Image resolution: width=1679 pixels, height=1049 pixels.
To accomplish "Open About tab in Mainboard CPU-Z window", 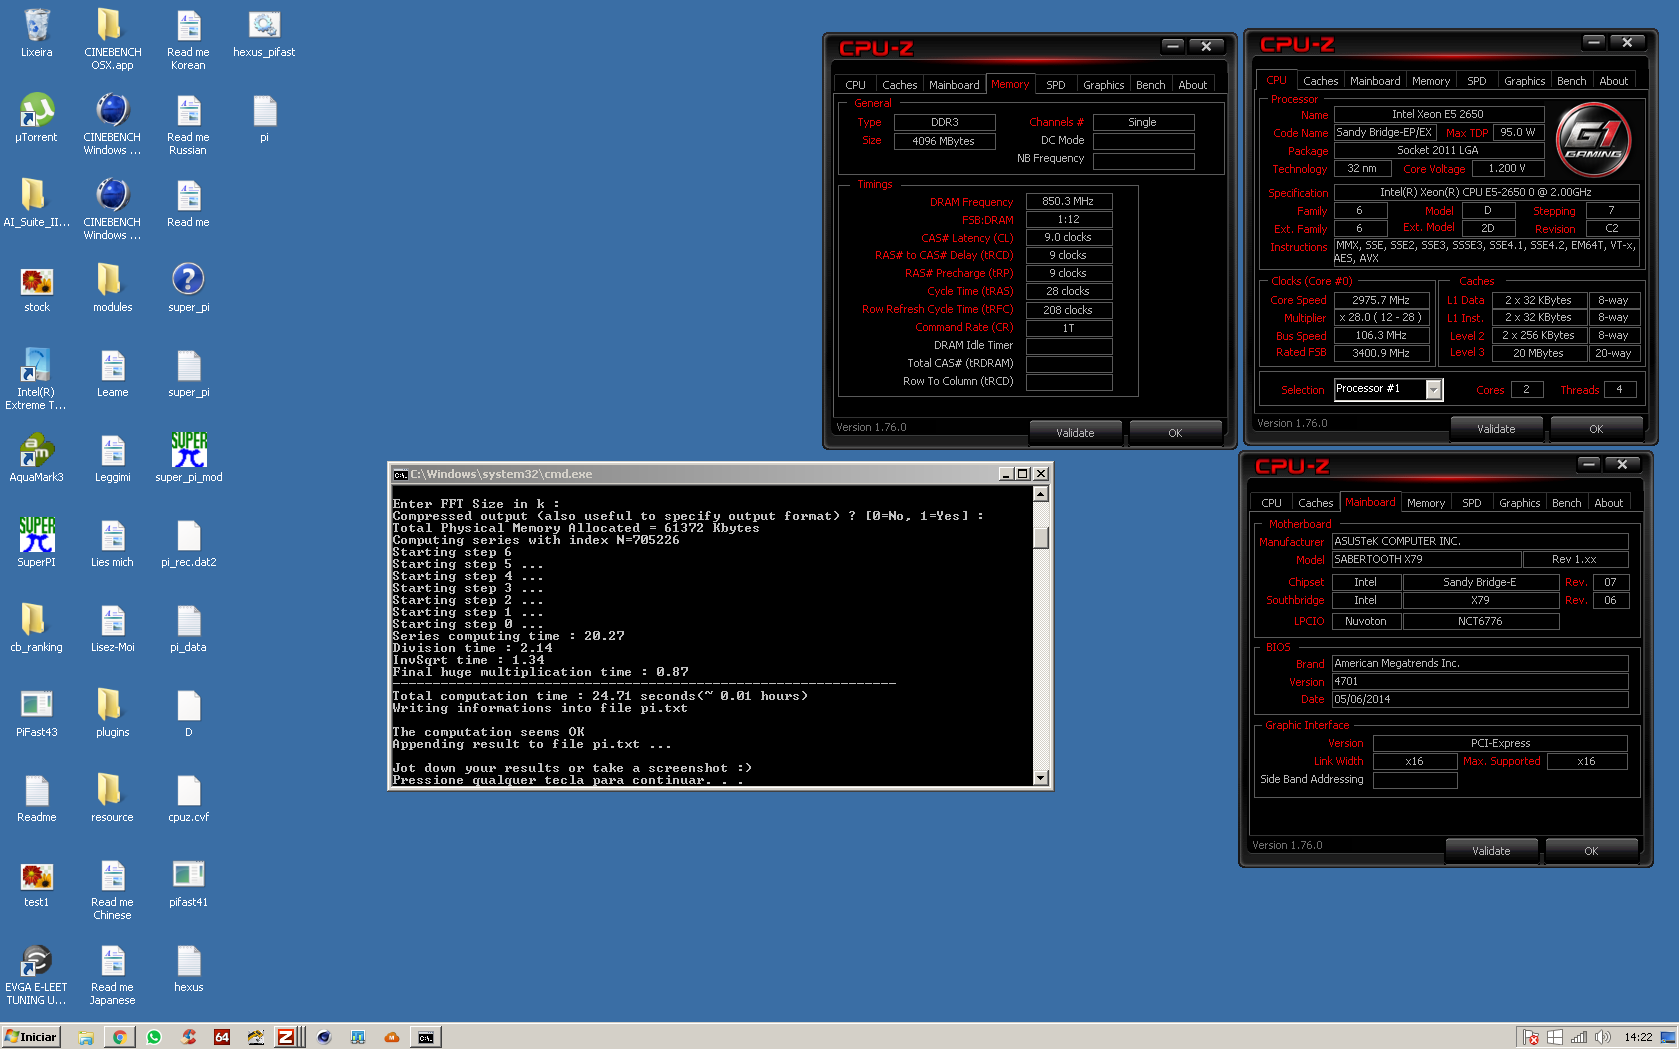I will tap(1608, 503).
